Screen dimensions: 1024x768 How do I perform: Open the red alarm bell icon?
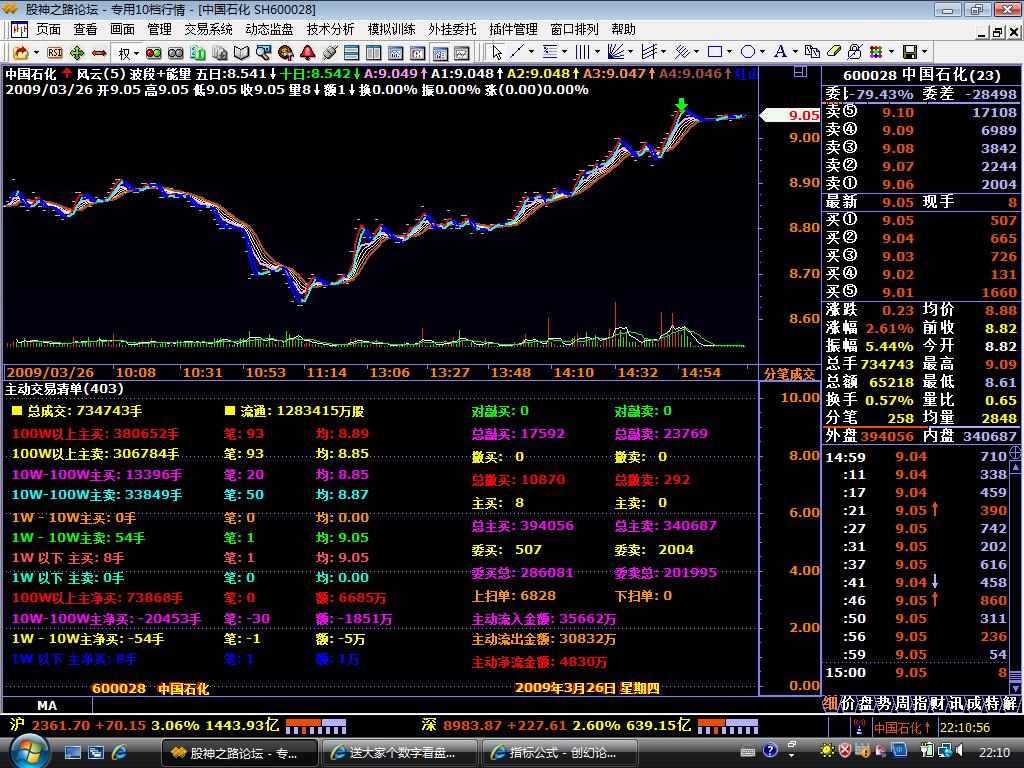308,52
